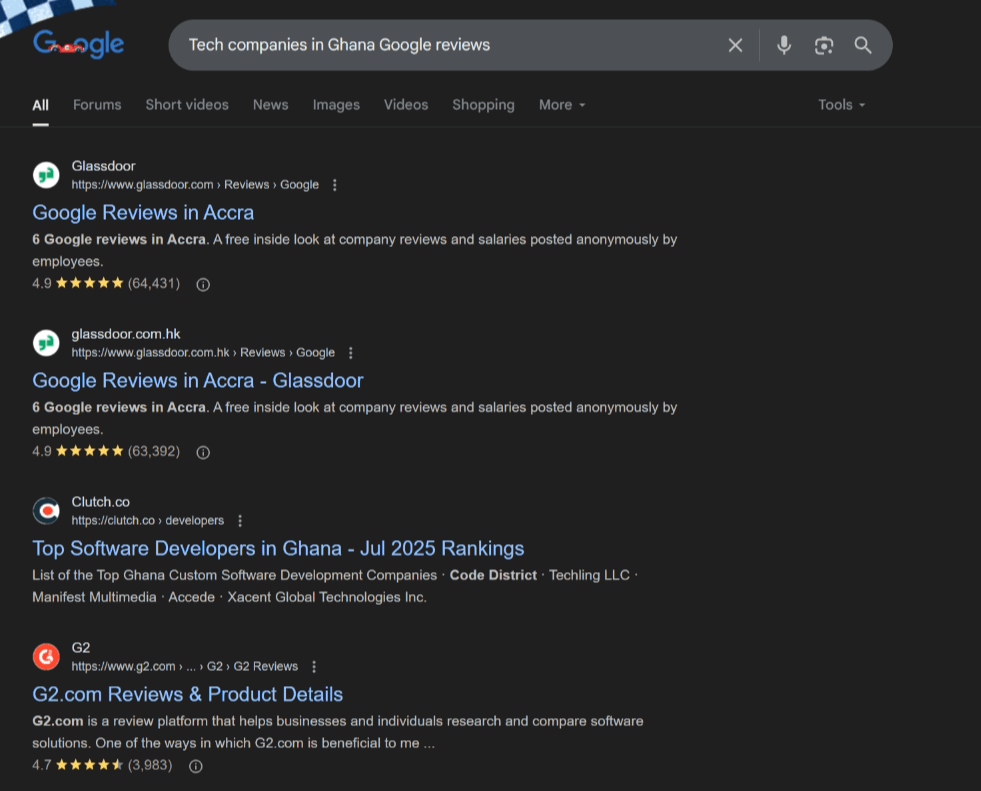Click the clutch.co › developers URL
Viewport: 981px width, 791px height.
[148, 521]
